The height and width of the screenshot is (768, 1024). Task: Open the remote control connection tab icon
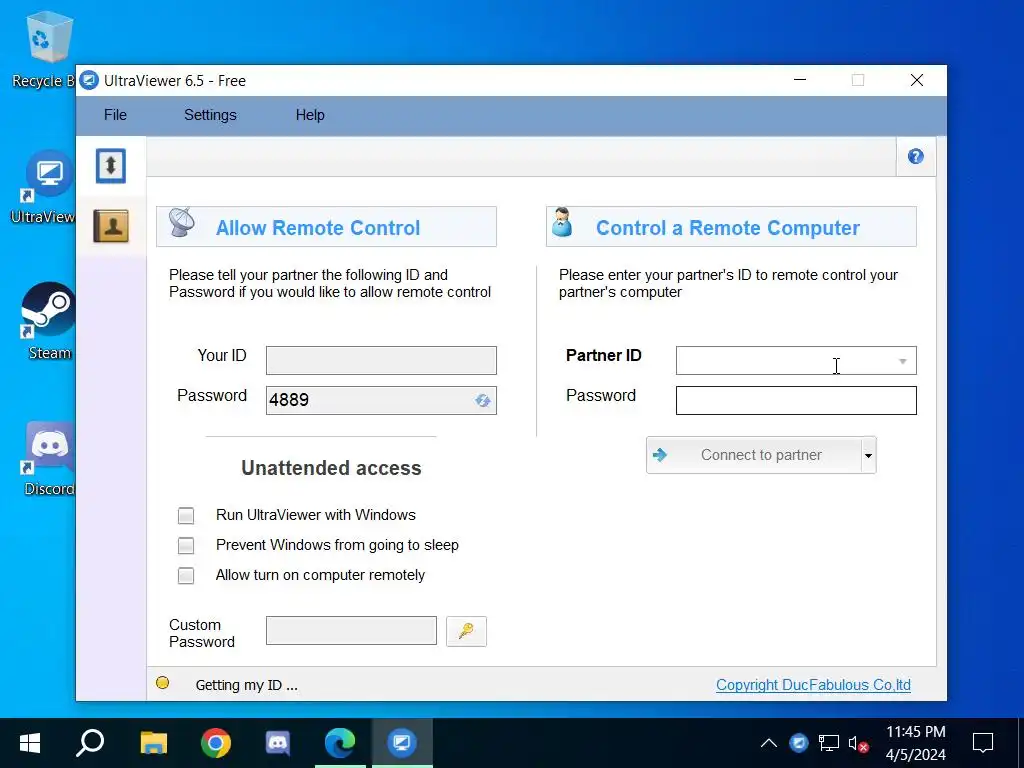click(110, 166)
